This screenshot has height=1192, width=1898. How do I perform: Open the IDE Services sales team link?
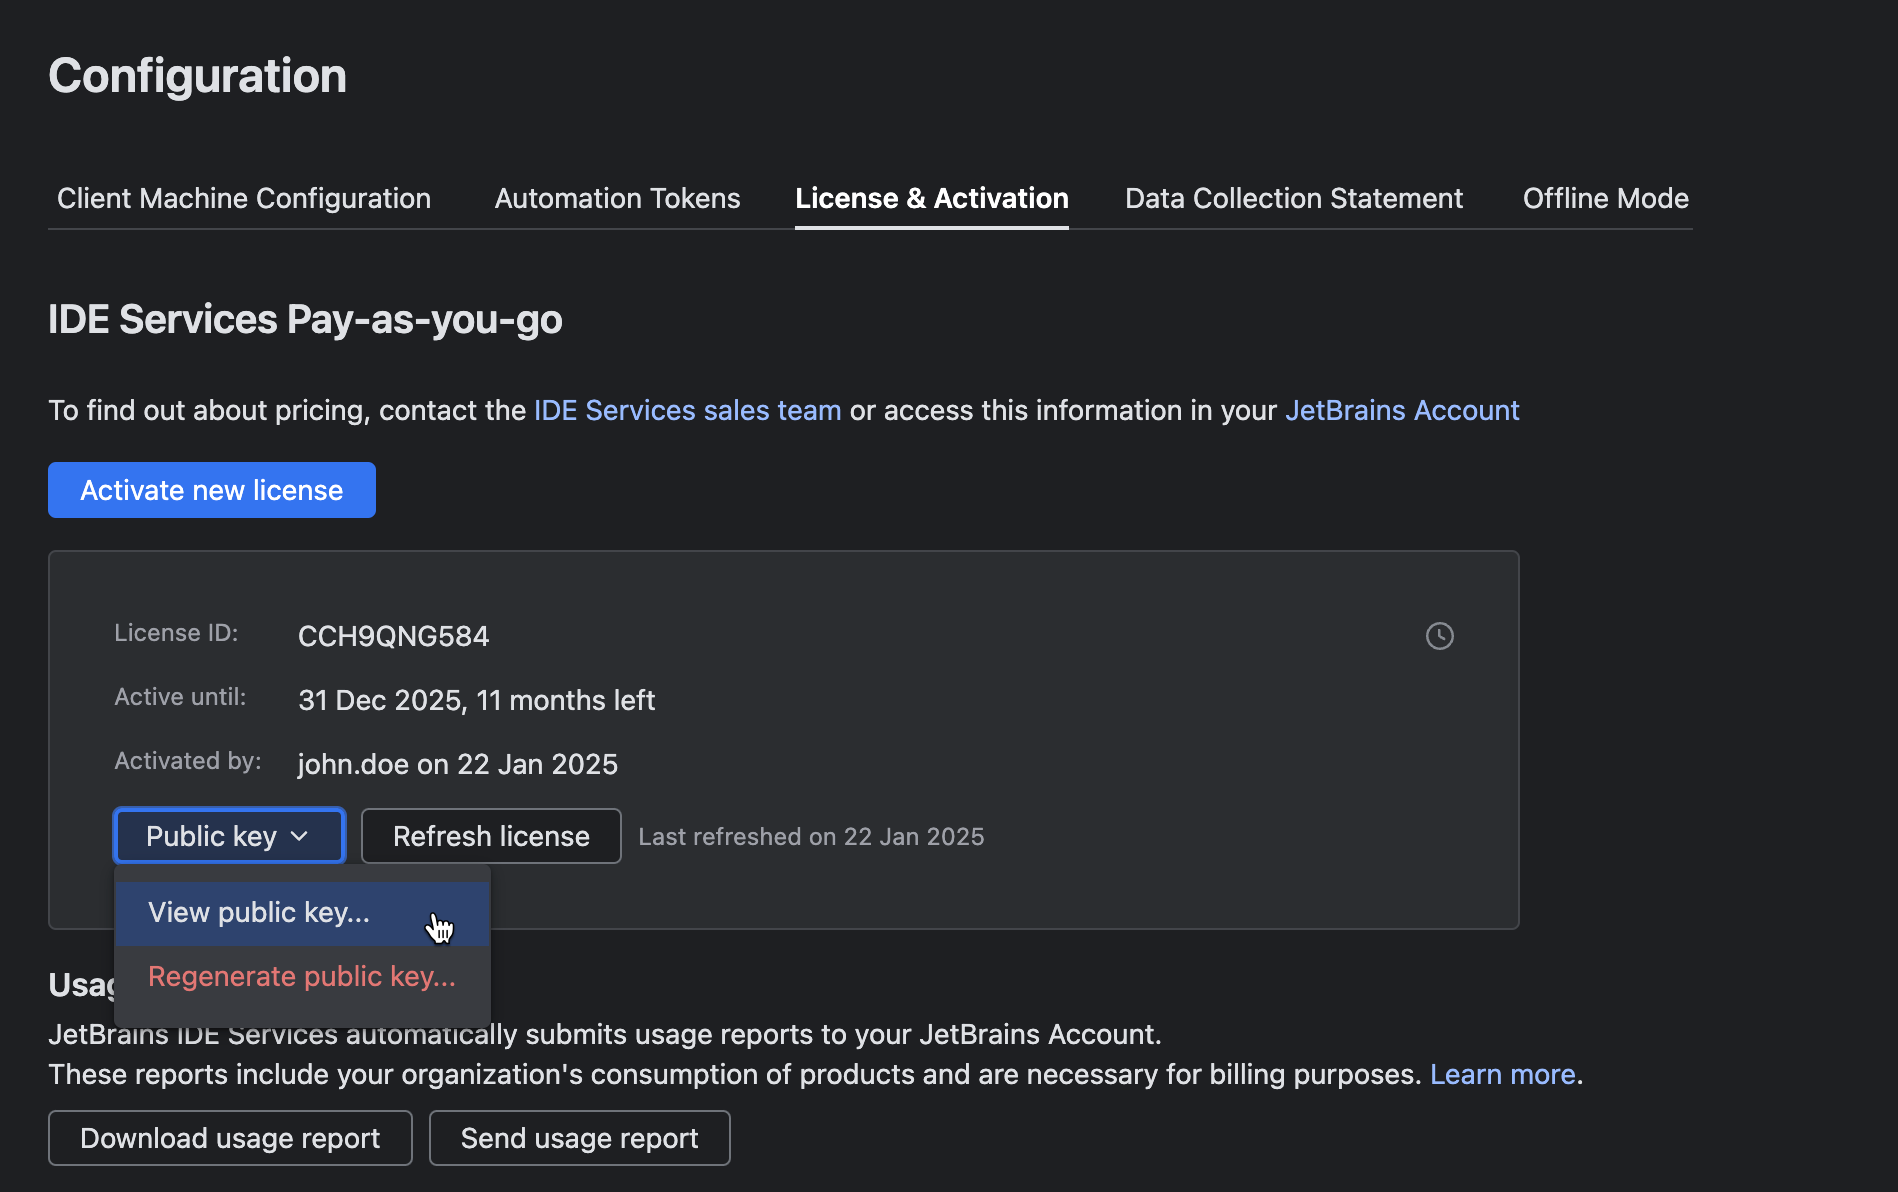click(x=686, y=410)
